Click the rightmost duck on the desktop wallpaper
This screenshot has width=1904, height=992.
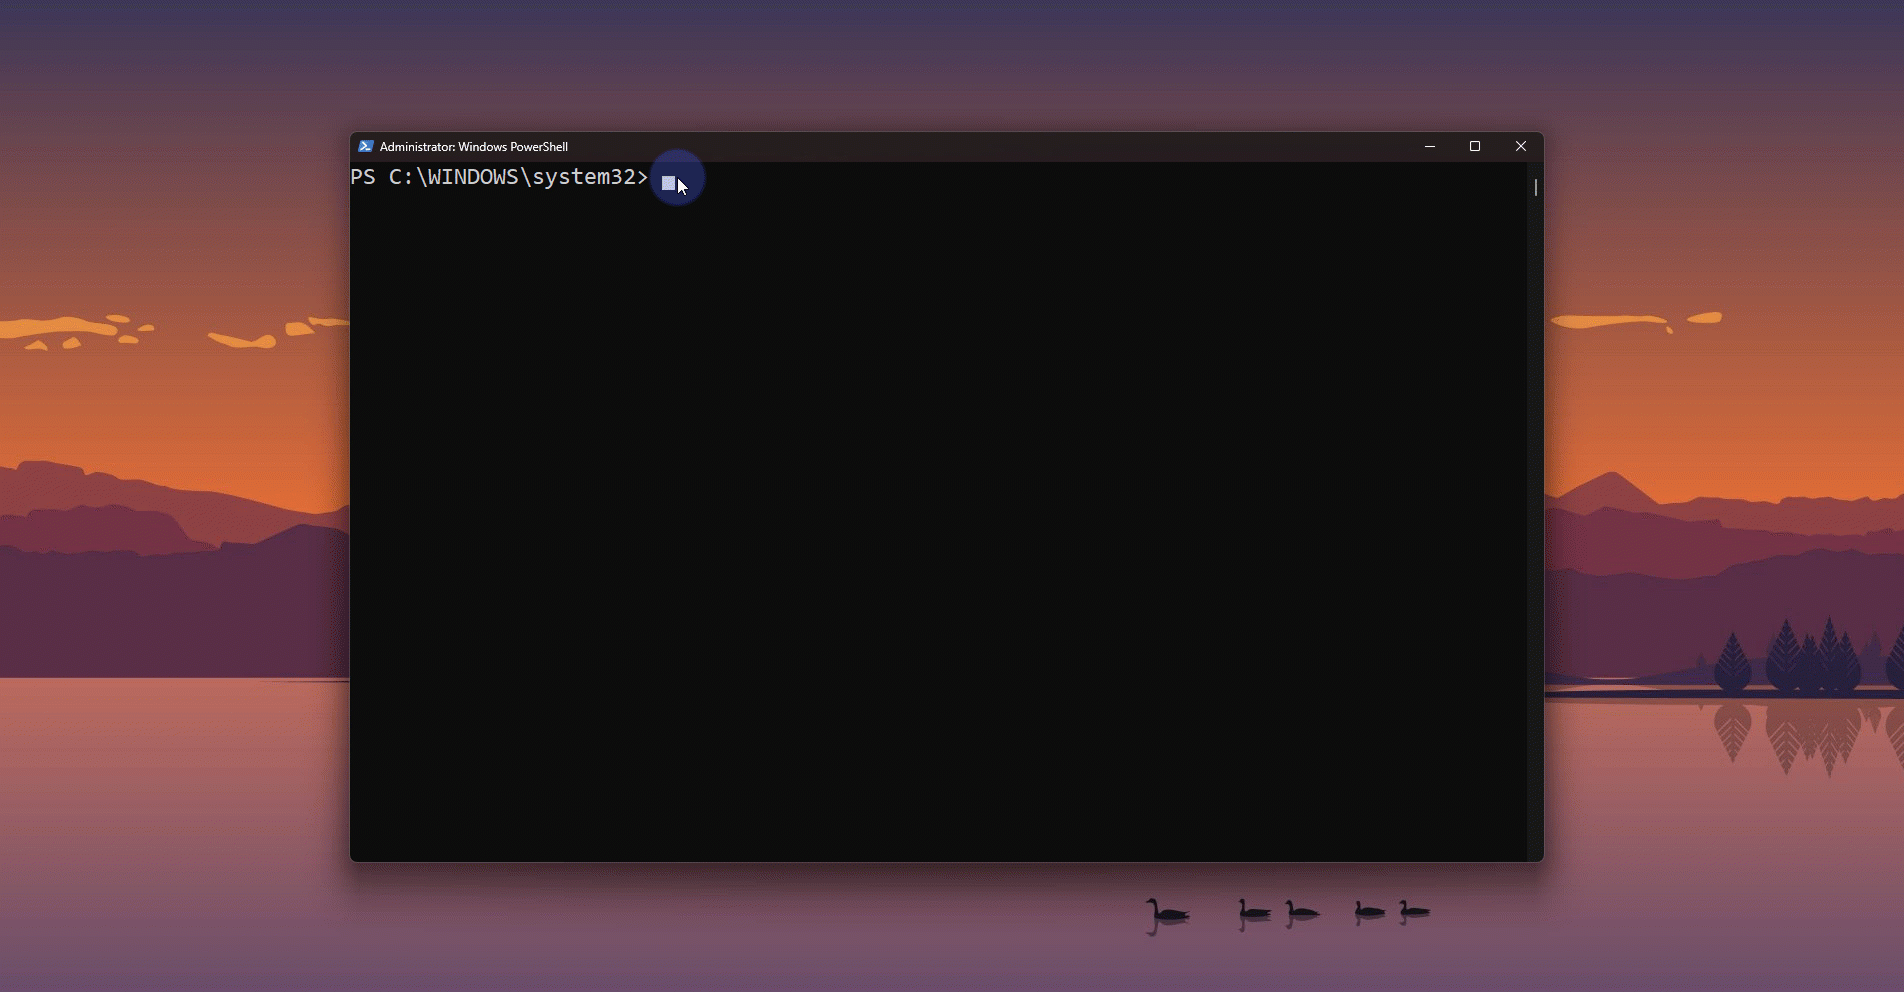(x=1414, y=909)
